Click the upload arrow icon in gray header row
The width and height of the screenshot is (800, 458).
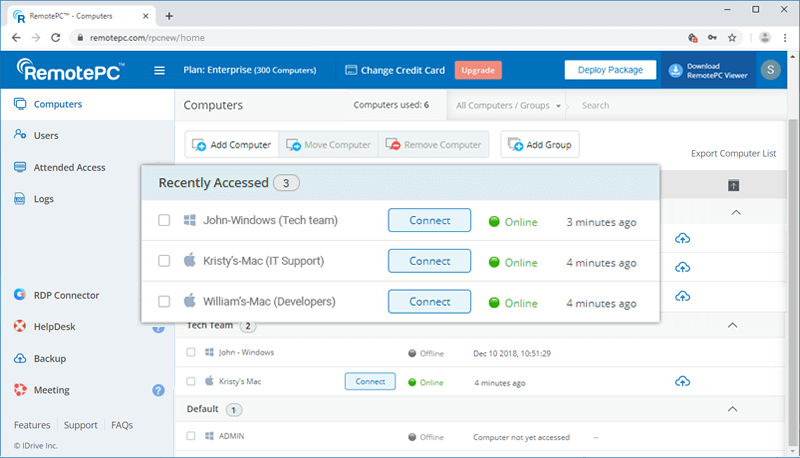pyautogui.click(x=733, y=185)
